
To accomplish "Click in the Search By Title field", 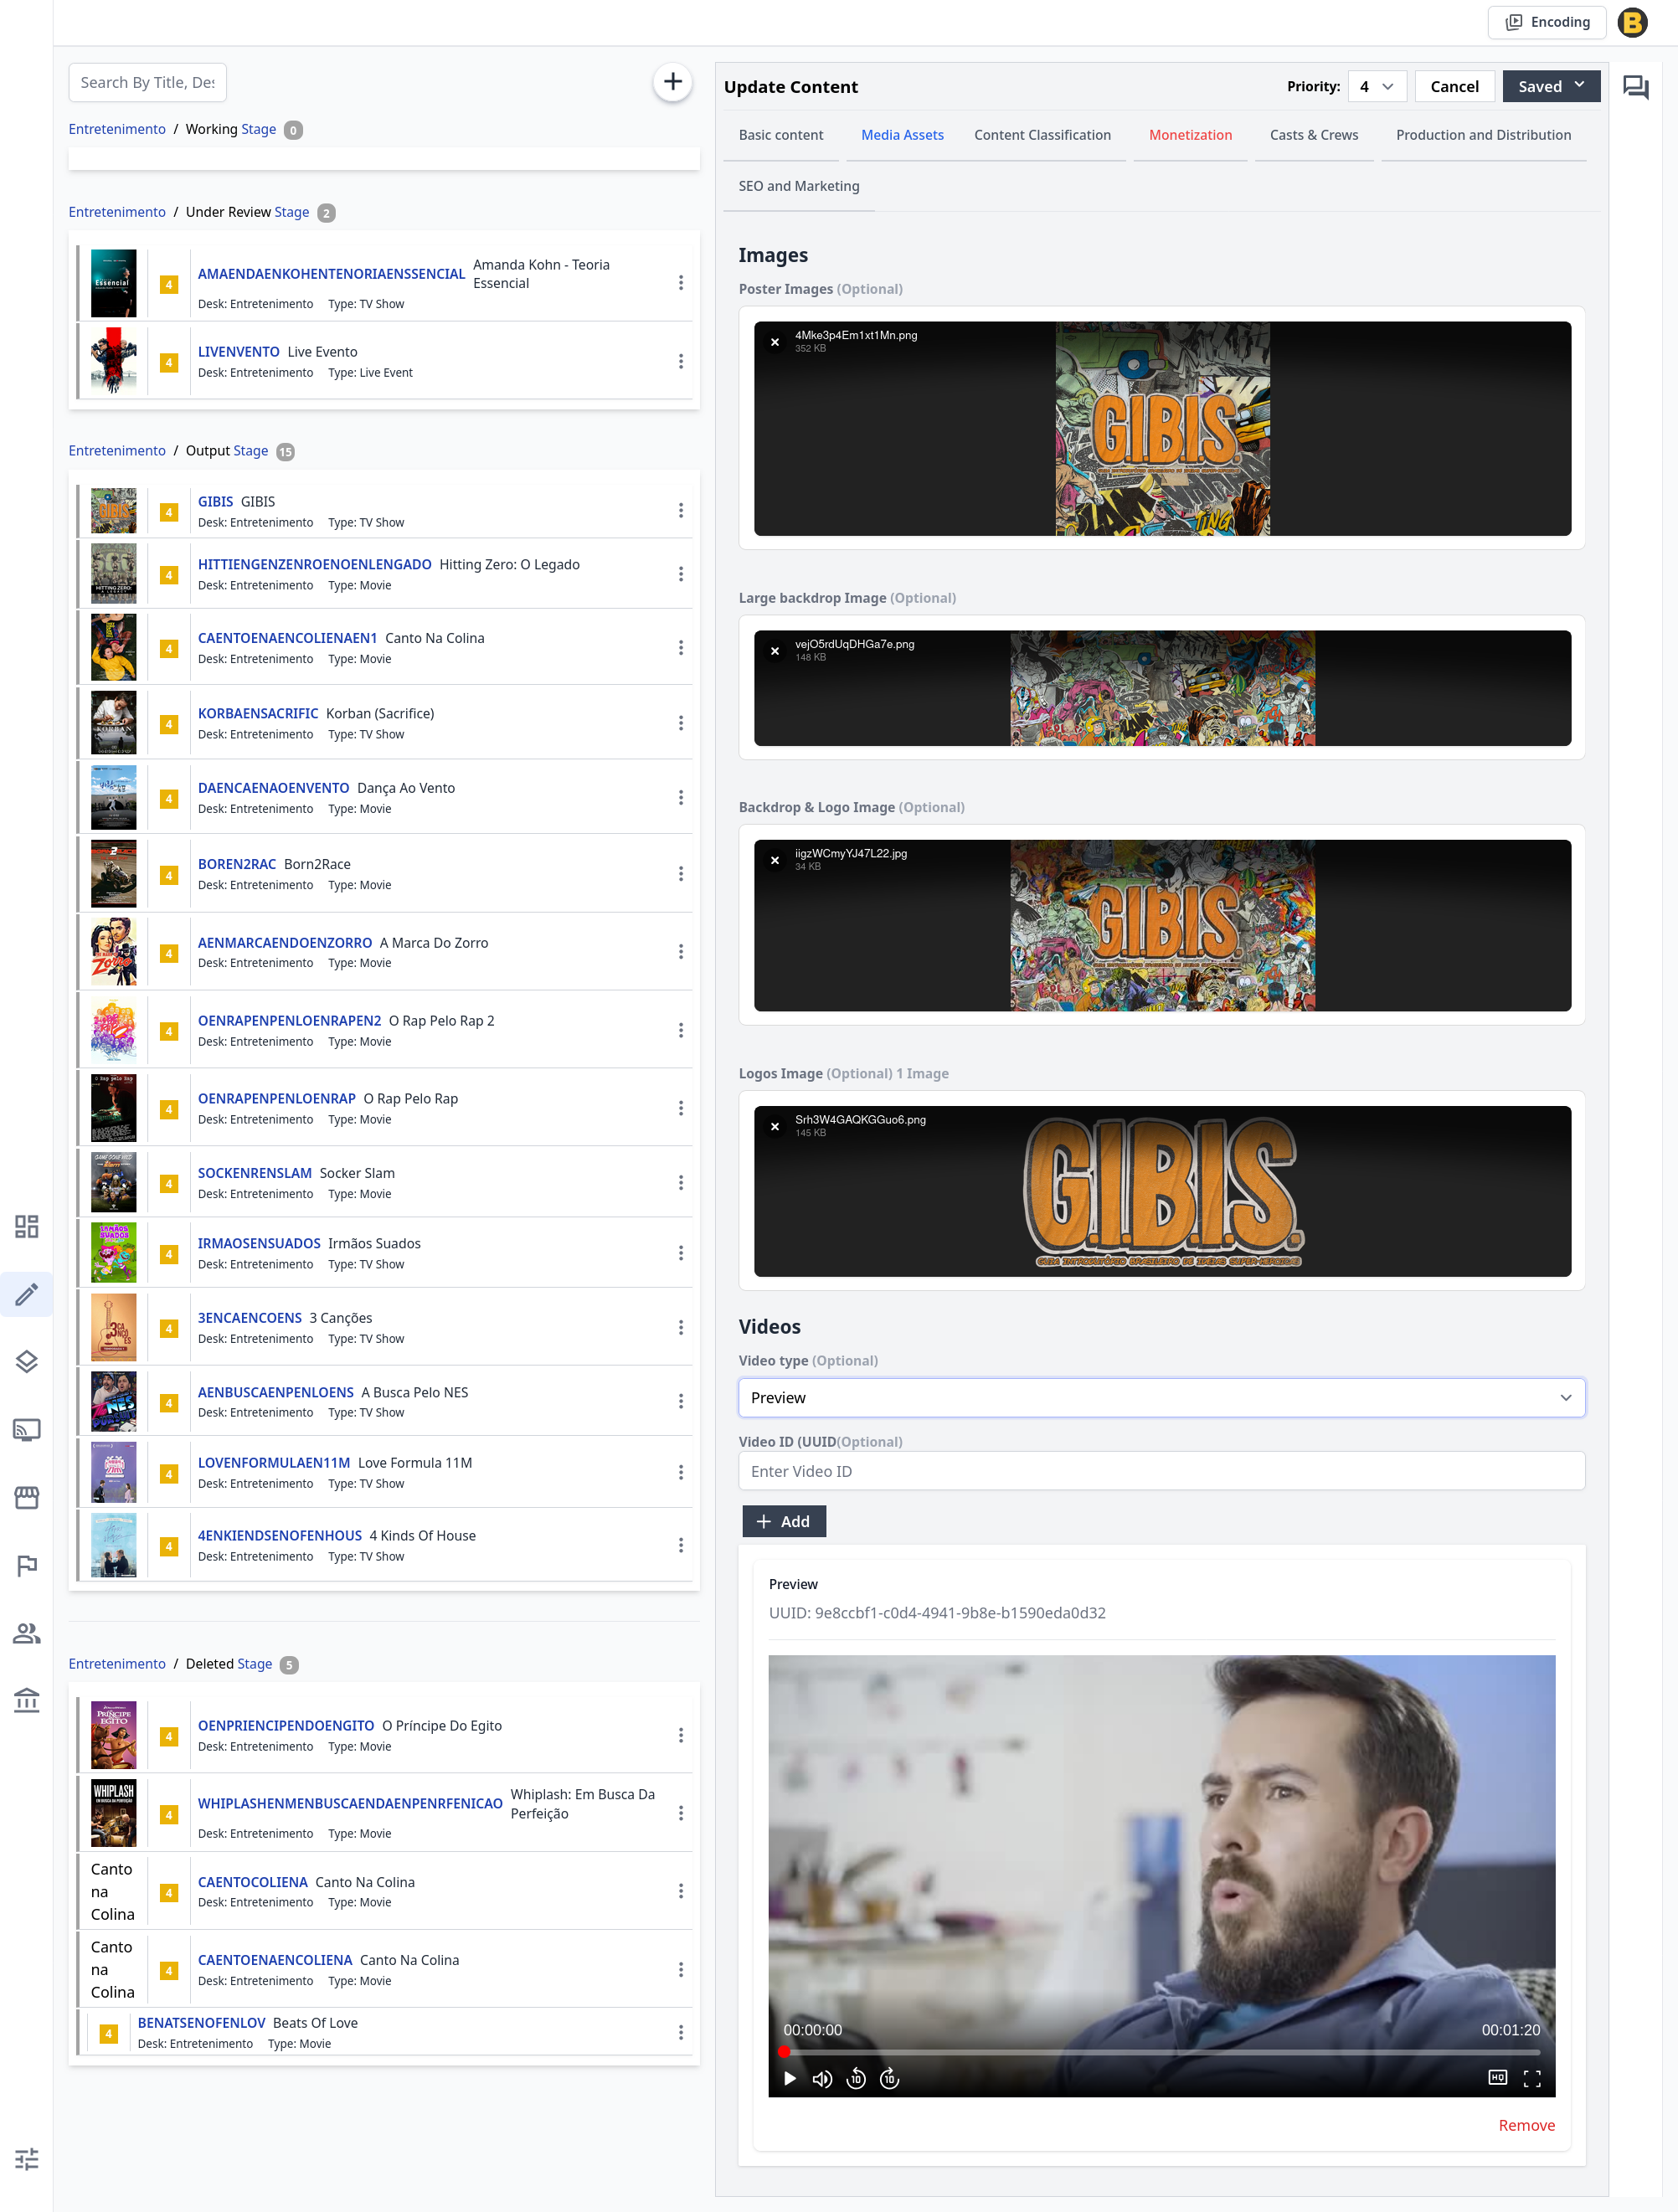I will [x=148, y=82].
